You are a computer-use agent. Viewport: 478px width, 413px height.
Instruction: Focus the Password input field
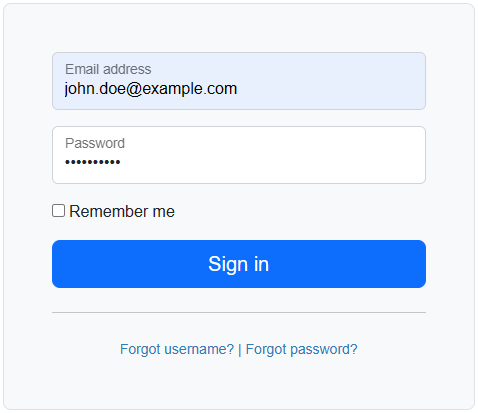(x=239, y=155)
